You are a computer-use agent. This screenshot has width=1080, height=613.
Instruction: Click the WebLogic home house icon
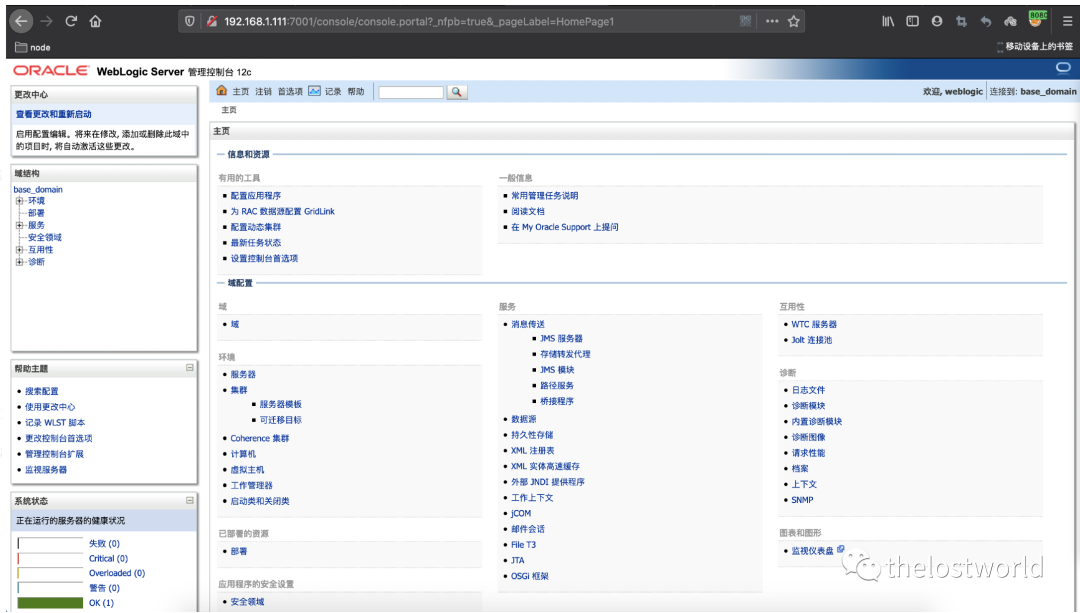tap(222, 90)
